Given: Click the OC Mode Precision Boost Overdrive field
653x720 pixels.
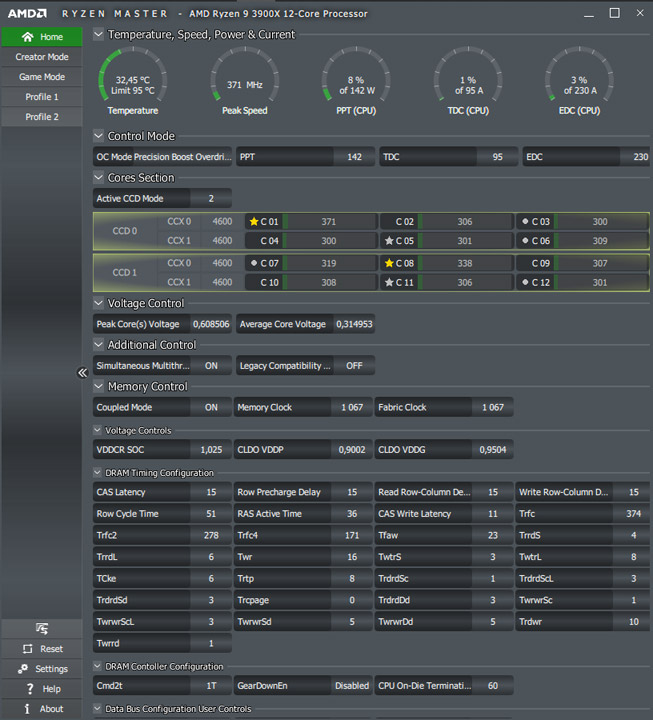Looking at the screenshot, I should [162, 157].
